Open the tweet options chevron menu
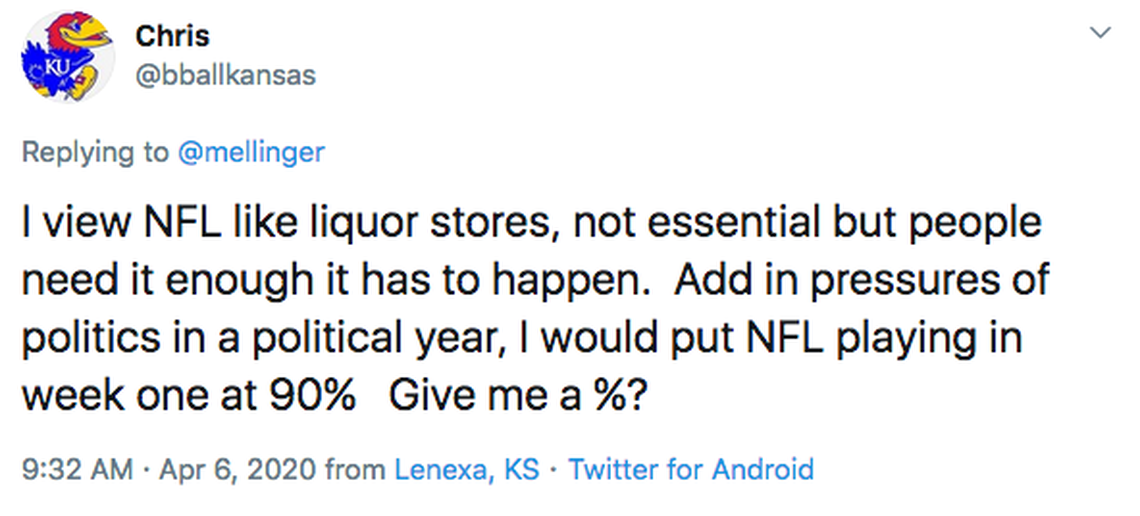1140x516 pixels. pyautogui.click(x=1100, y=33)
